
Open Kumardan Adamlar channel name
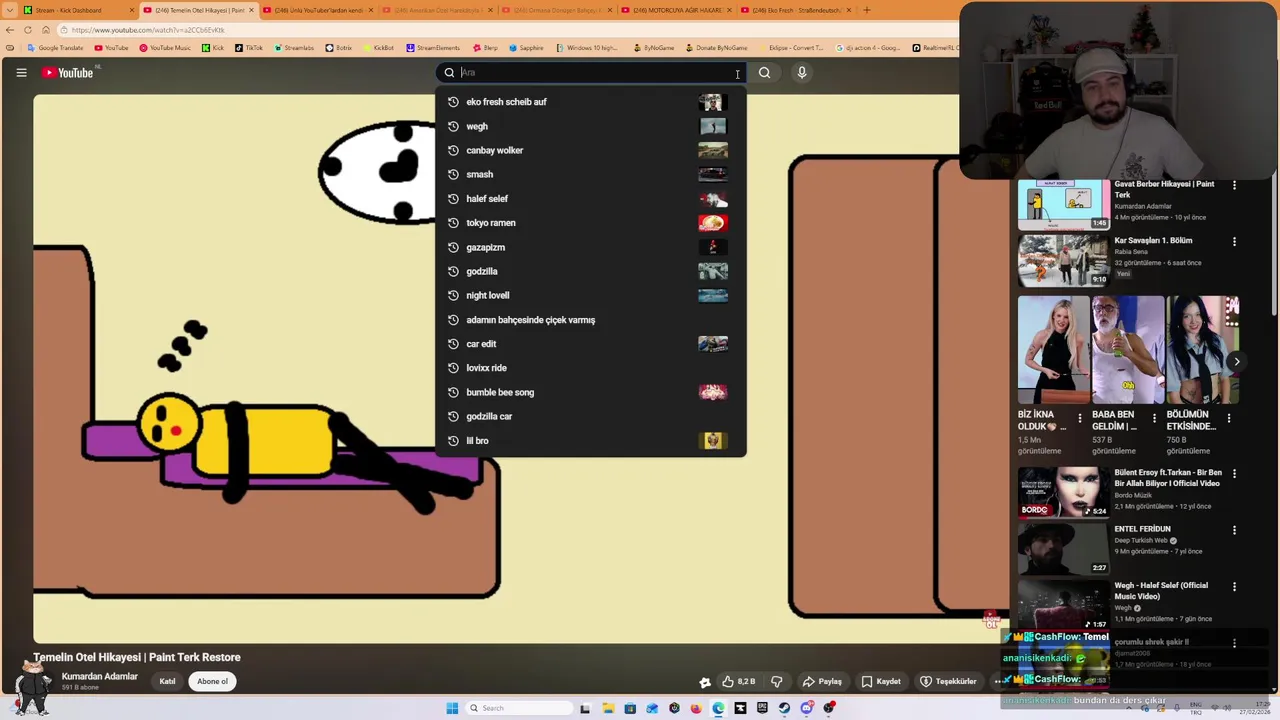point(100,676)
